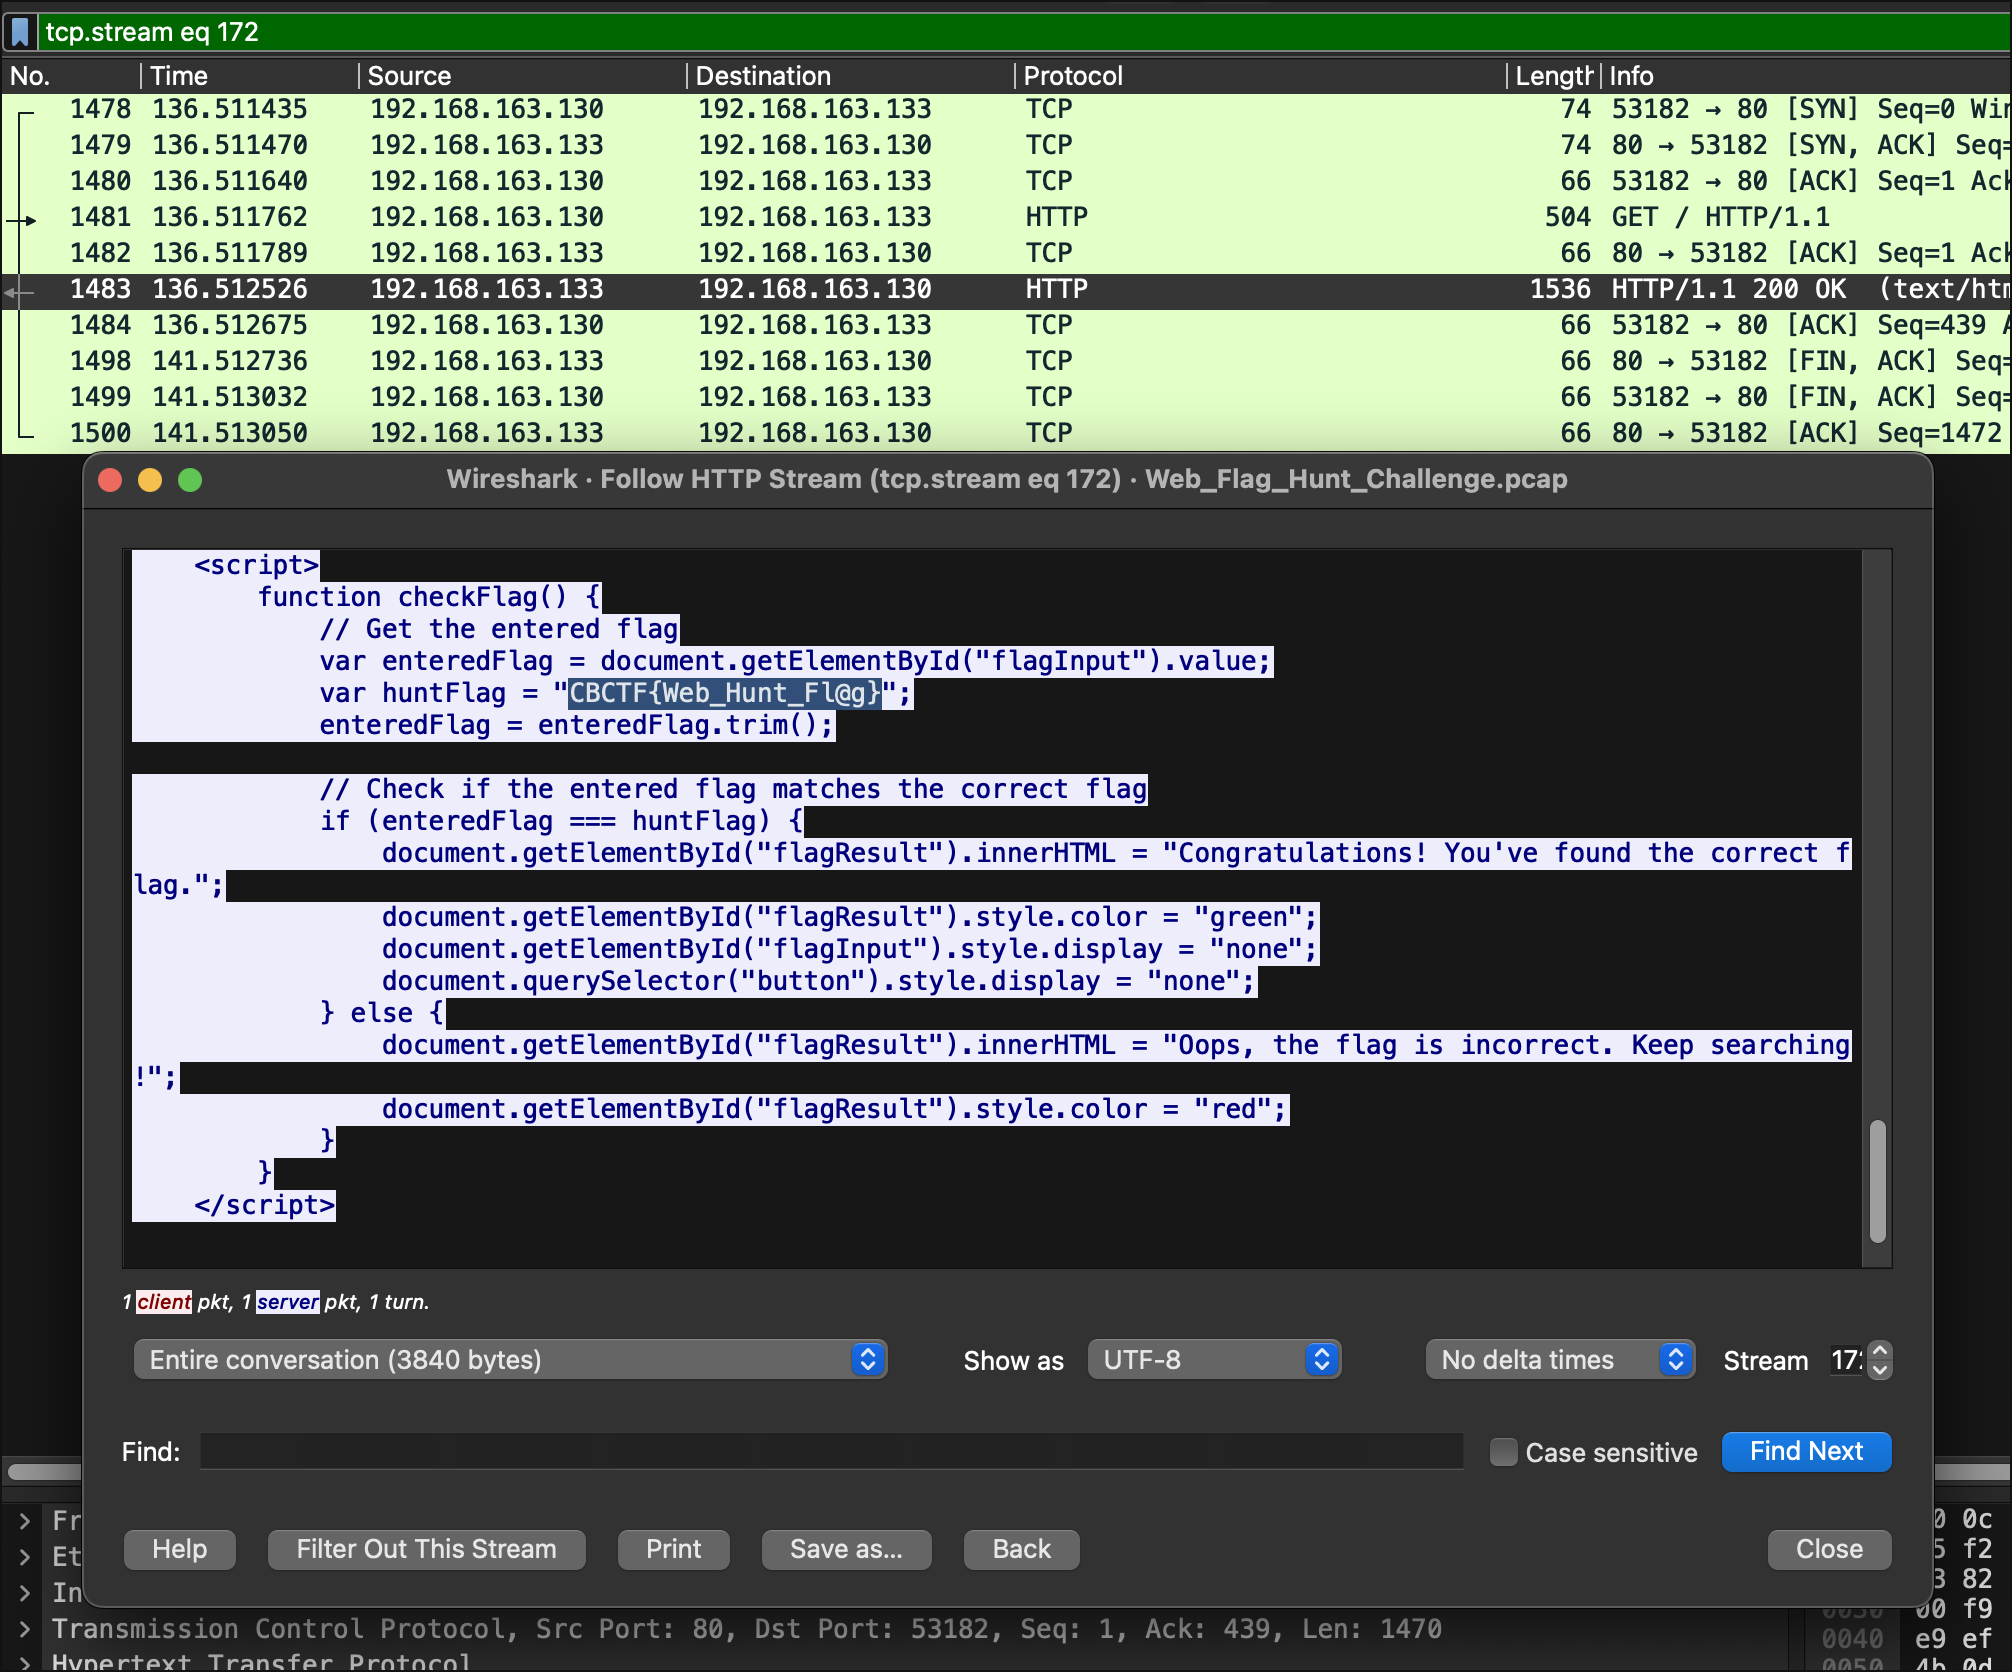Click the Back button

1021,1549
